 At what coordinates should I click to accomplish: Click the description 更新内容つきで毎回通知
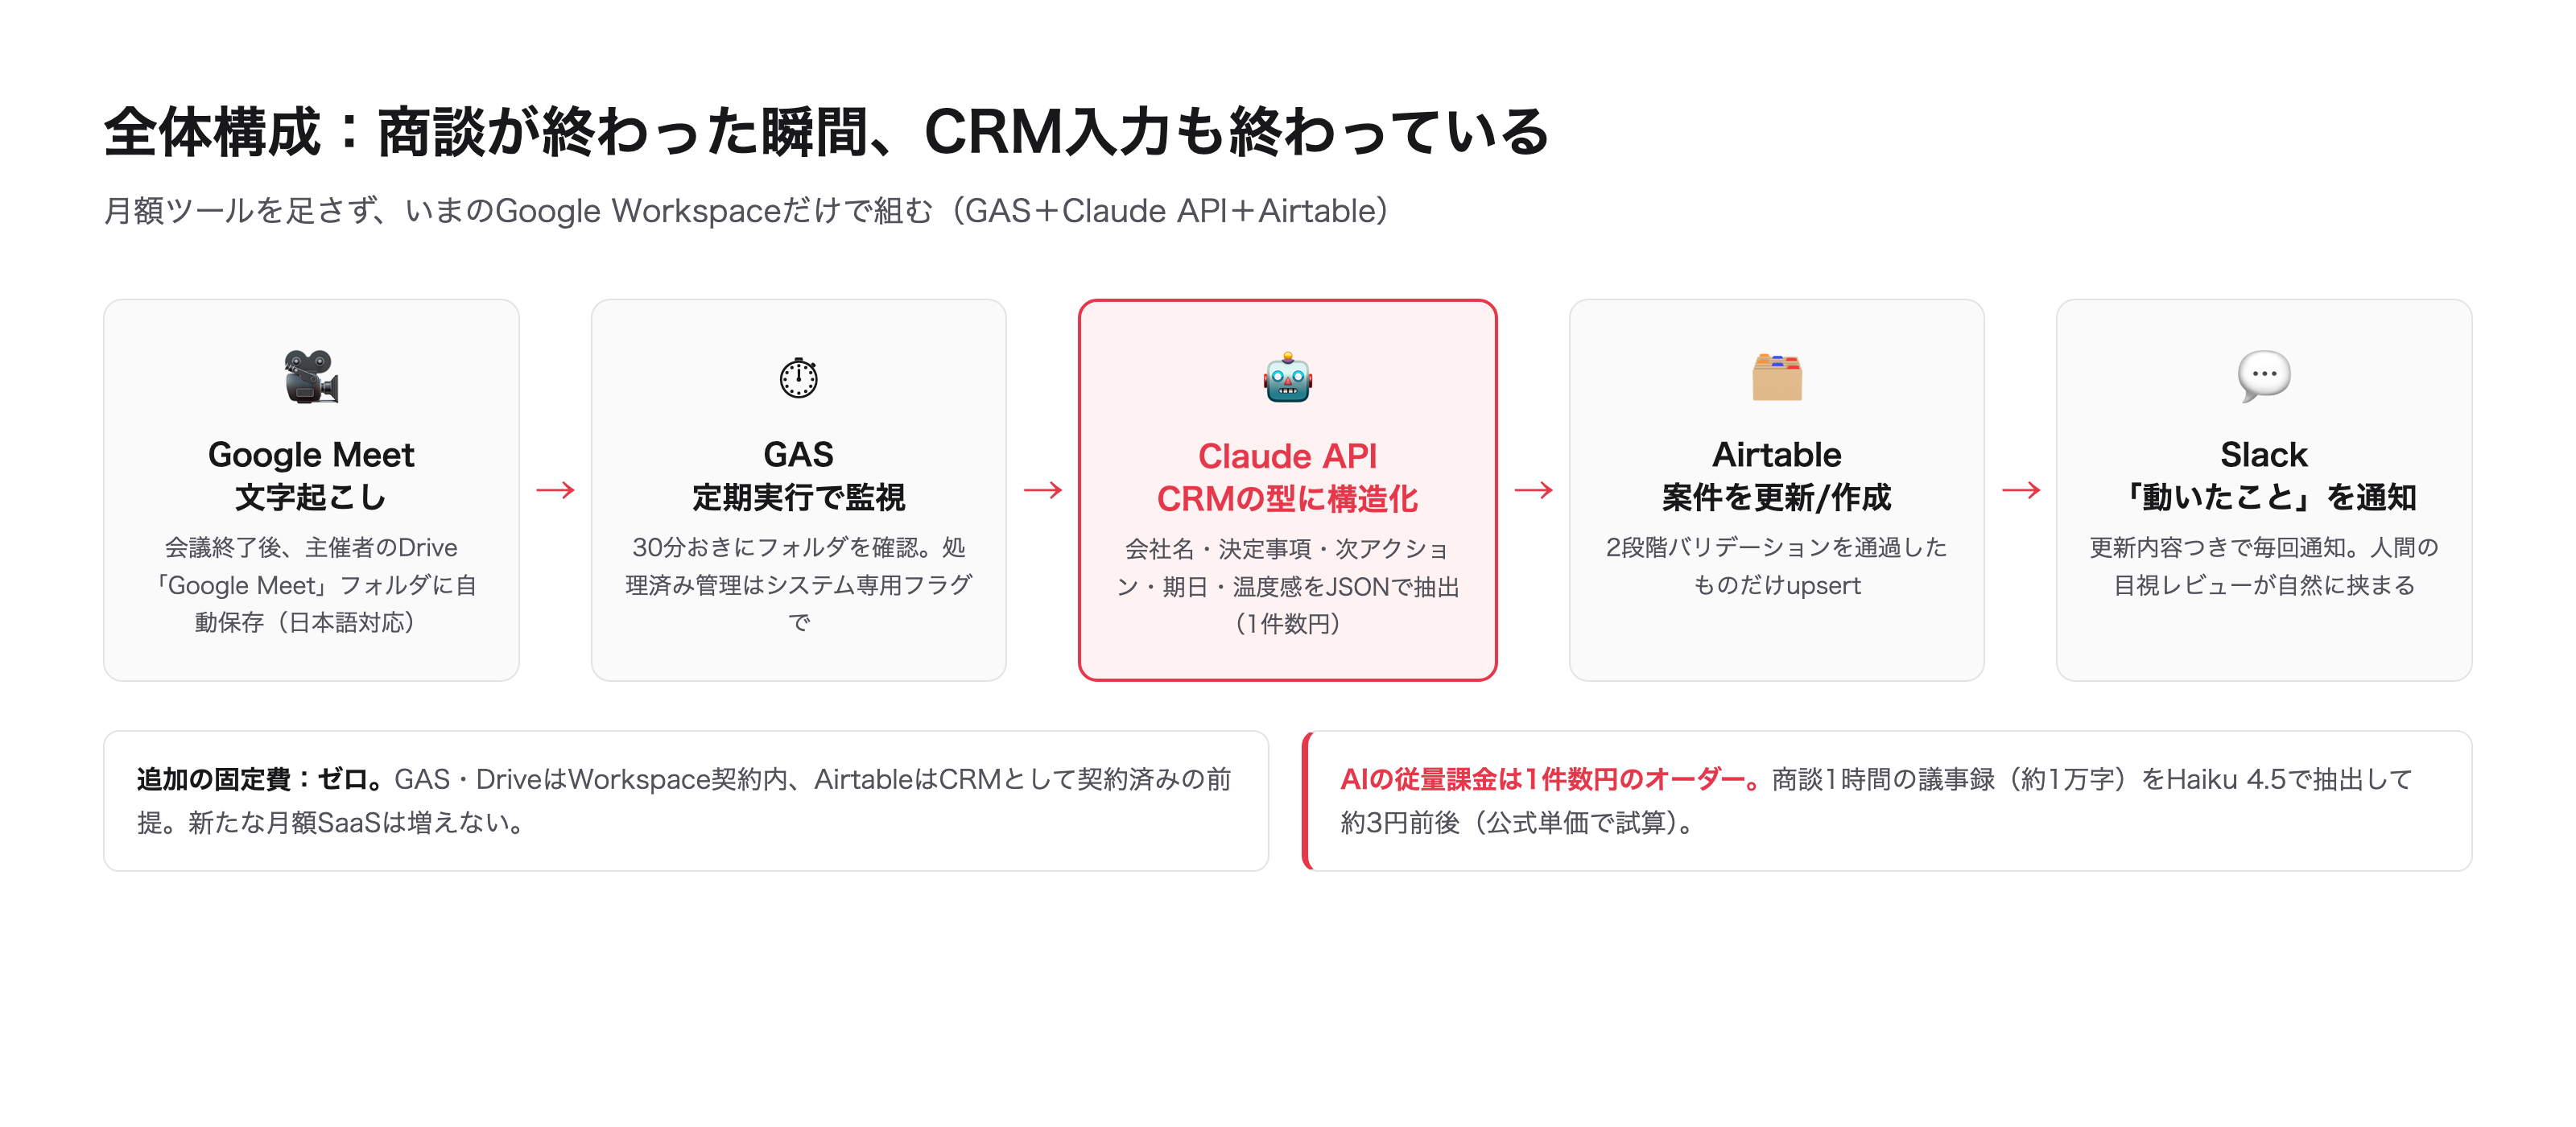(x=2264, y=566)
